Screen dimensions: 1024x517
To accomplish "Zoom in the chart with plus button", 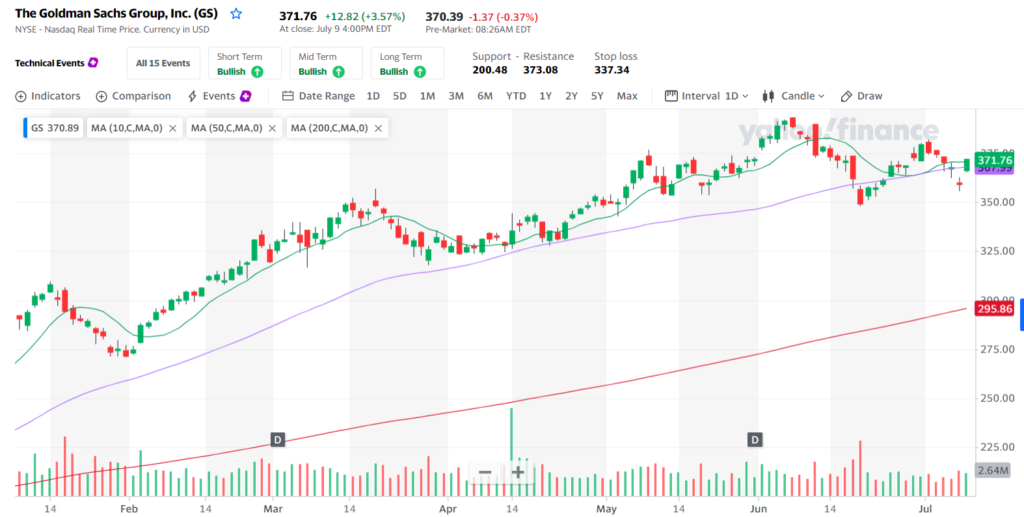I will point(518,473).
